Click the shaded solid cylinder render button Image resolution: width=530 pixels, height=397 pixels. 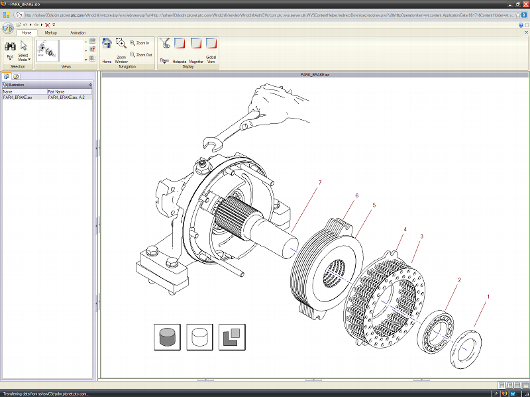pyautogui.click(x=167, y=337)
